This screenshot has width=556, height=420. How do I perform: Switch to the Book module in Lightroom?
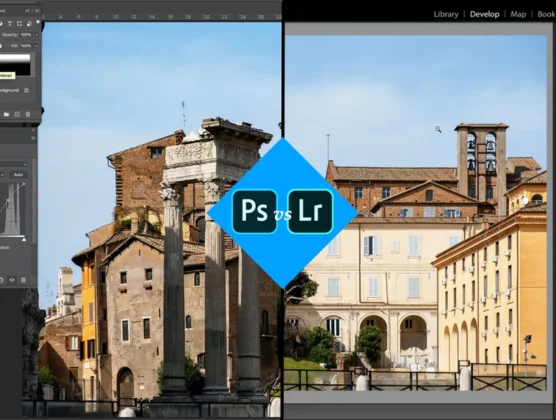click(x=546, y=14)
